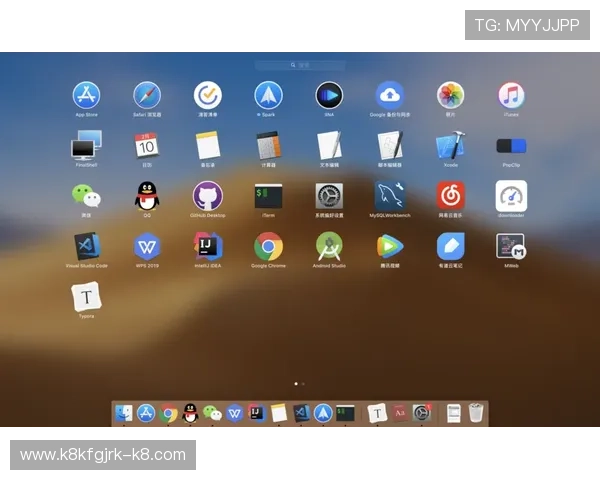Screen dimensions: 600x480
Task: Launch Visual Studio Code in Launchpad grid
Action: point(86,246)
